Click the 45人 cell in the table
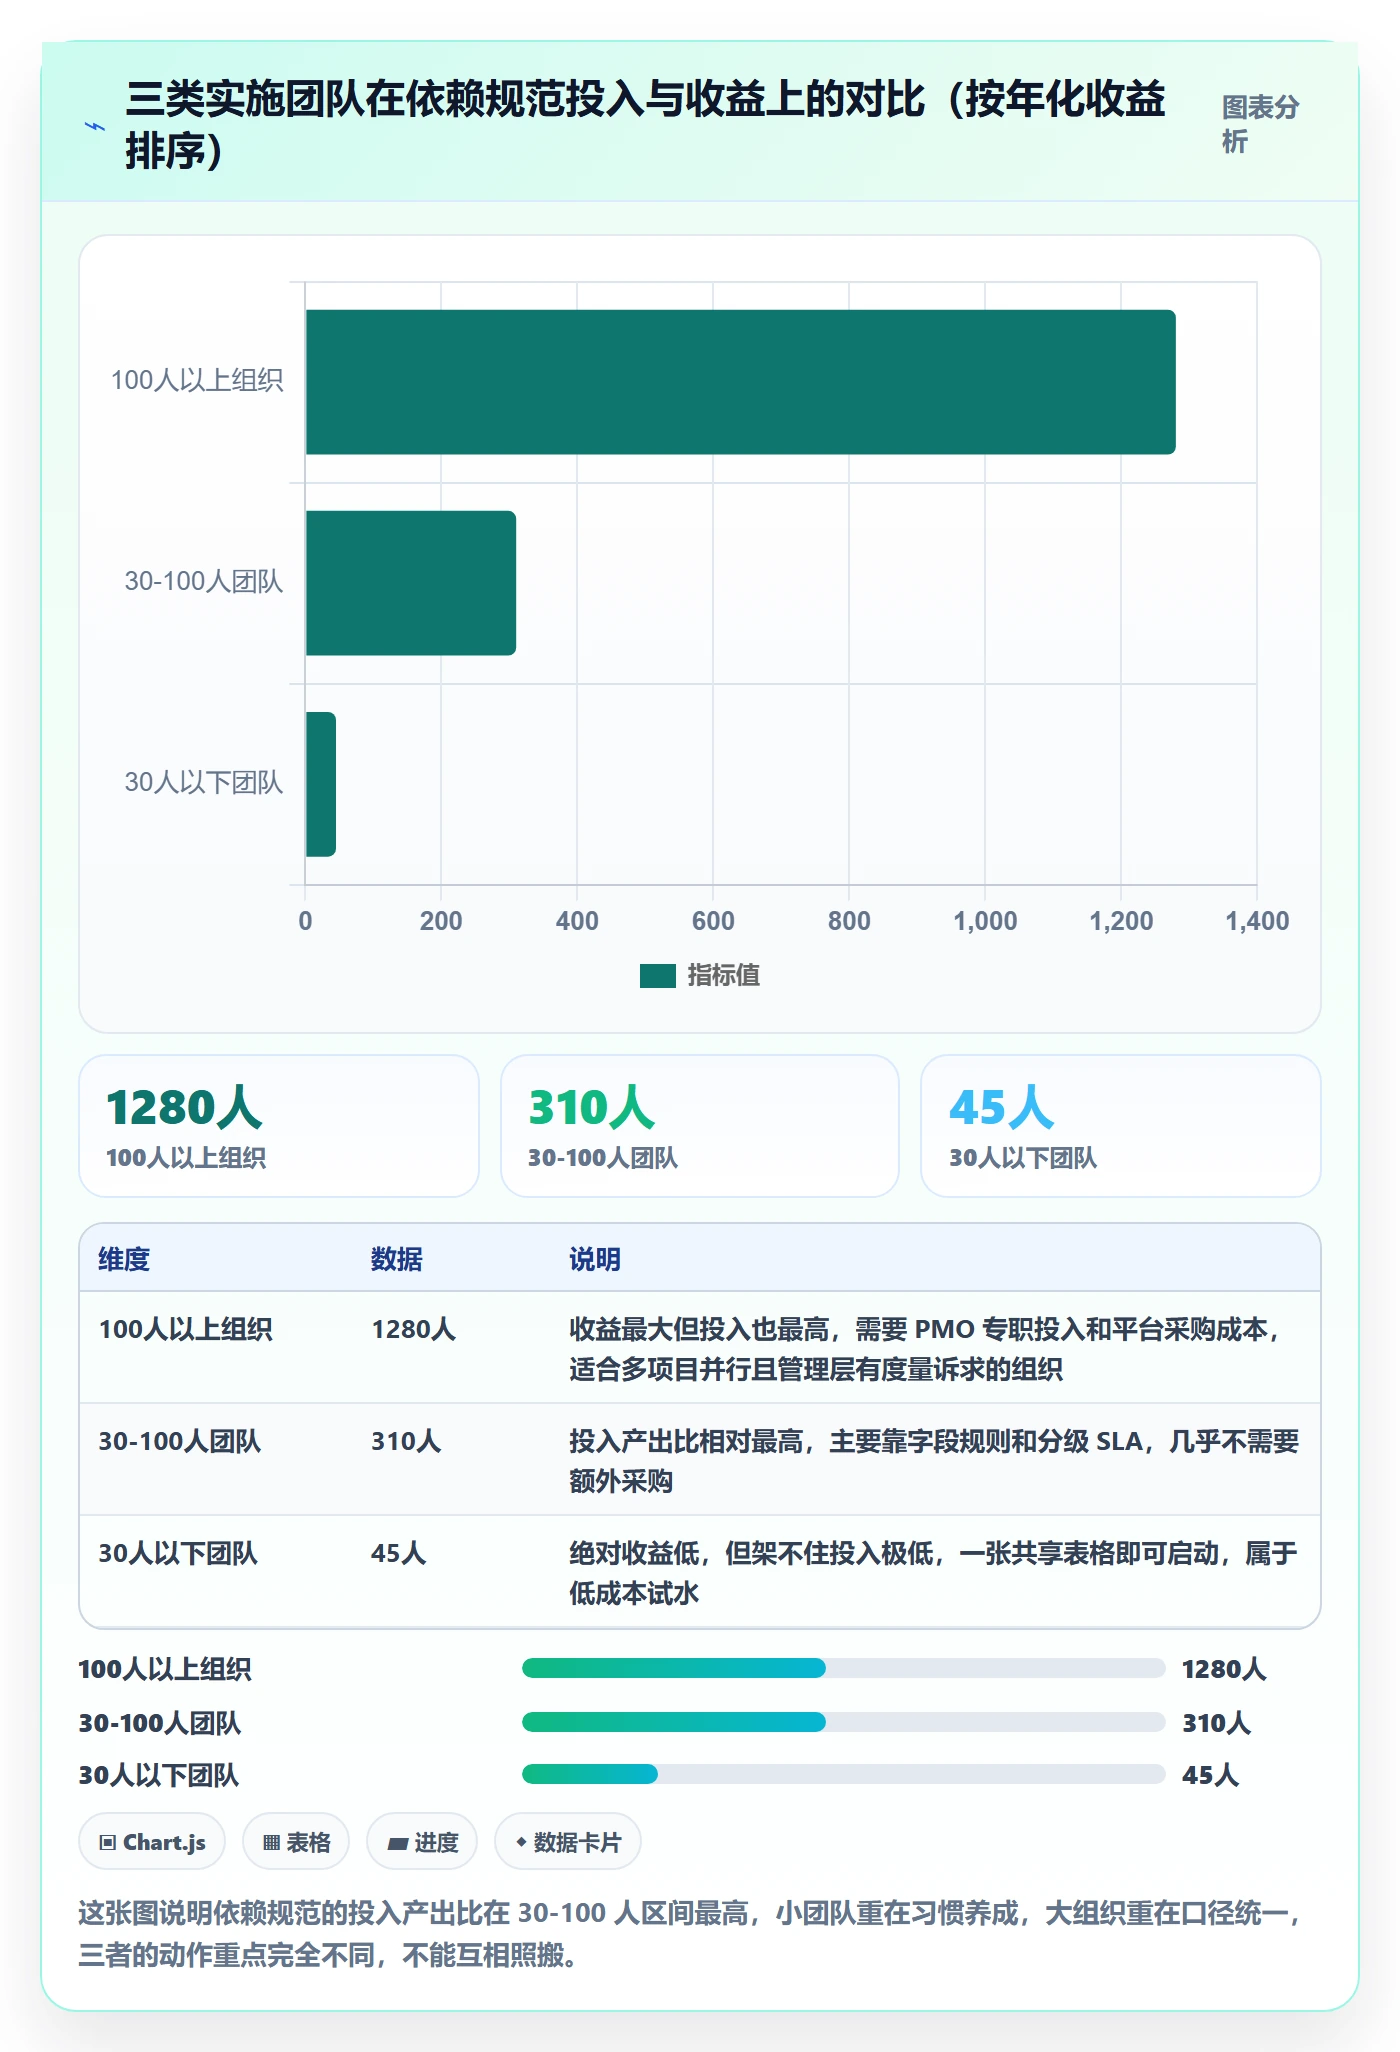Image resolution: width=1400 pixels, height=2052 pixels. tap(398, 1554)
